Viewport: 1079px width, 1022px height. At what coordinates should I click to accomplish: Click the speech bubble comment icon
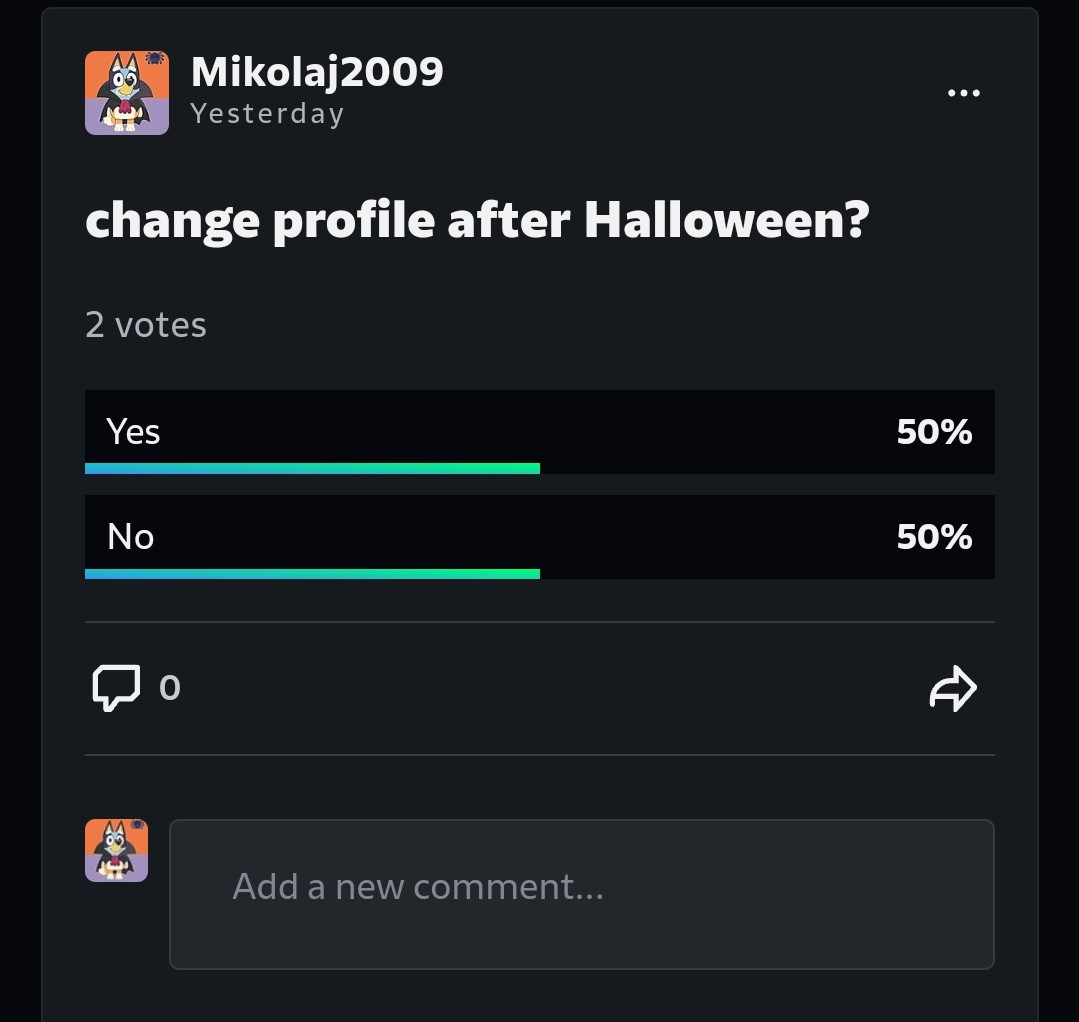[x=116, y=688]
